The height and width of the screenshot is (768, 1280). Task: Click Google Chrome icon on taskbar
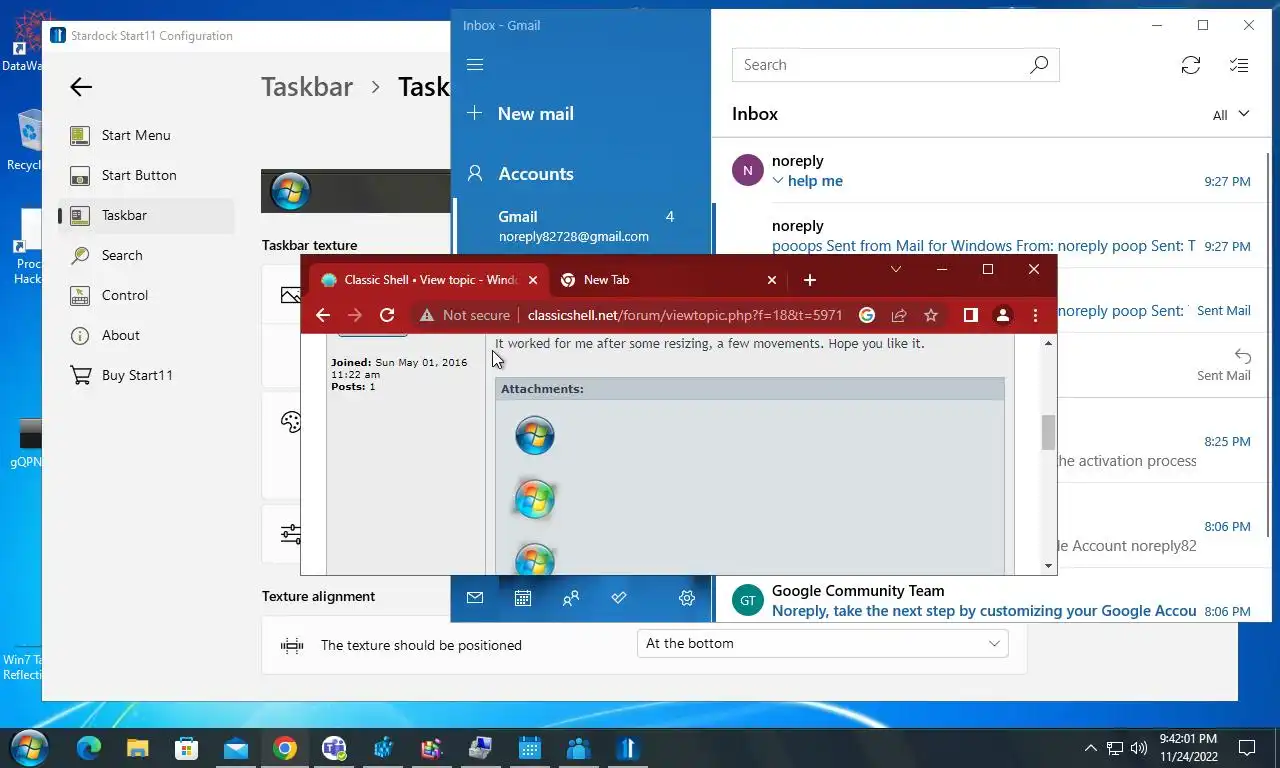point(285,748)
